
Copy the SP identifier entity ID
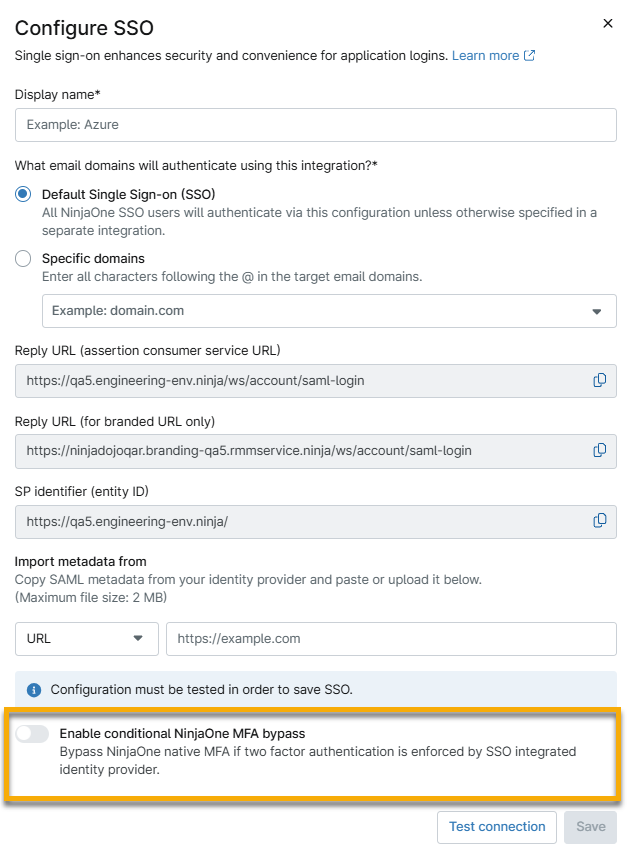pos(599,521)
